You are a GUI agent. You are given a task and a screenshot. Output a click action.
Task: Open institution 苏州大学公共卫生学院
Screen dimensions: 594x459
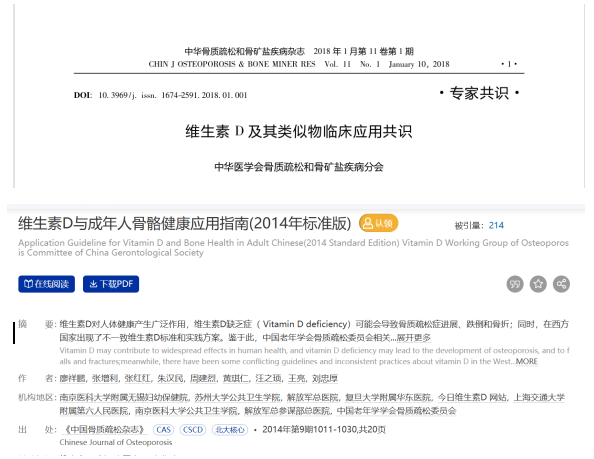[x=238, y=397]
